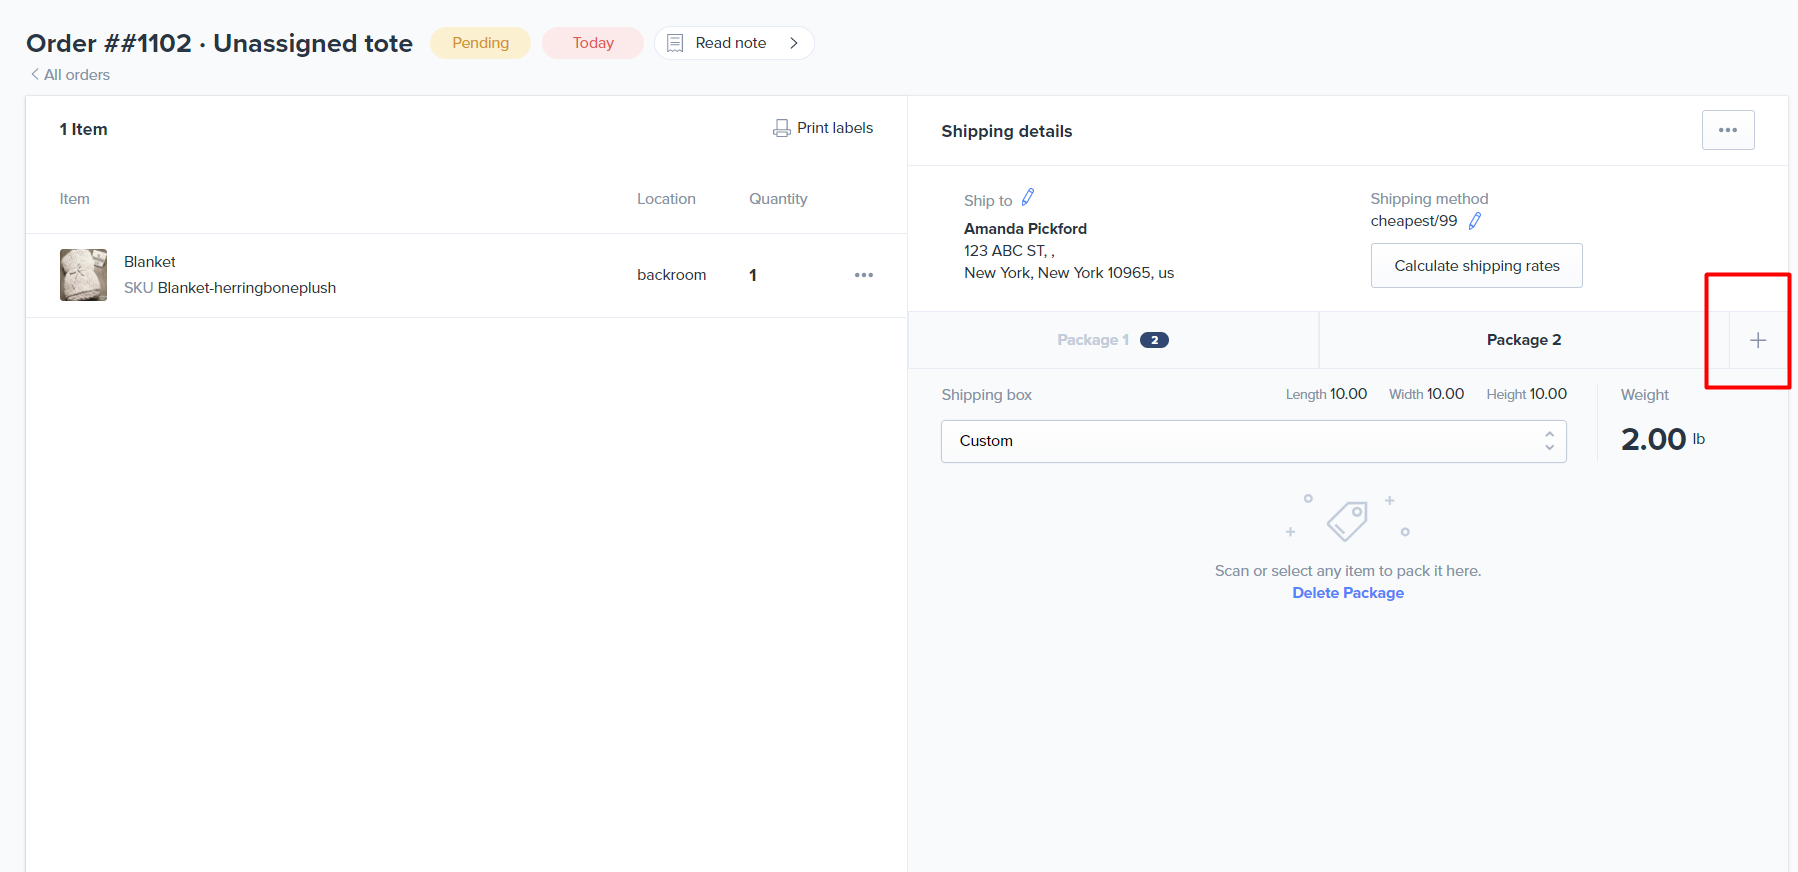Select the Package 2 tab
Viewport: 1798px width, 872px height.
click(x=1523, y=340)
